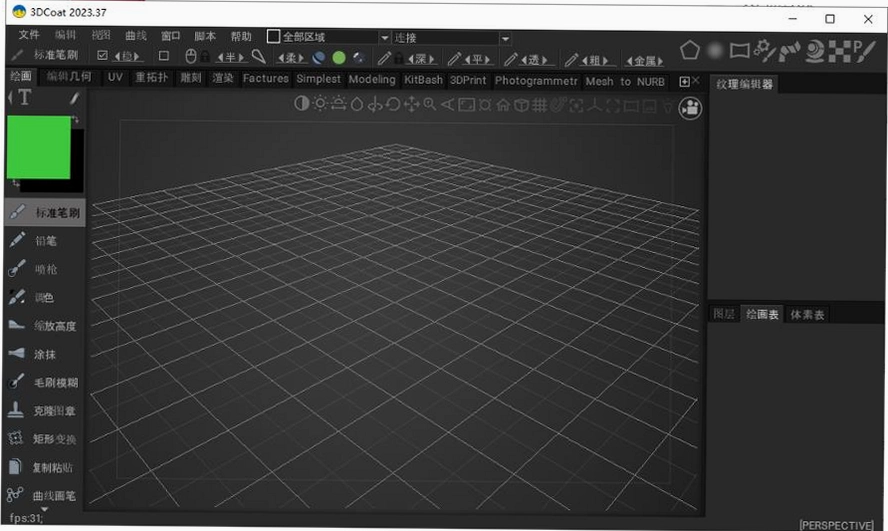Pick the 曲线画笔 curve brush tool
This screenshot has height=531, width=888.
[x=44, y=495]
